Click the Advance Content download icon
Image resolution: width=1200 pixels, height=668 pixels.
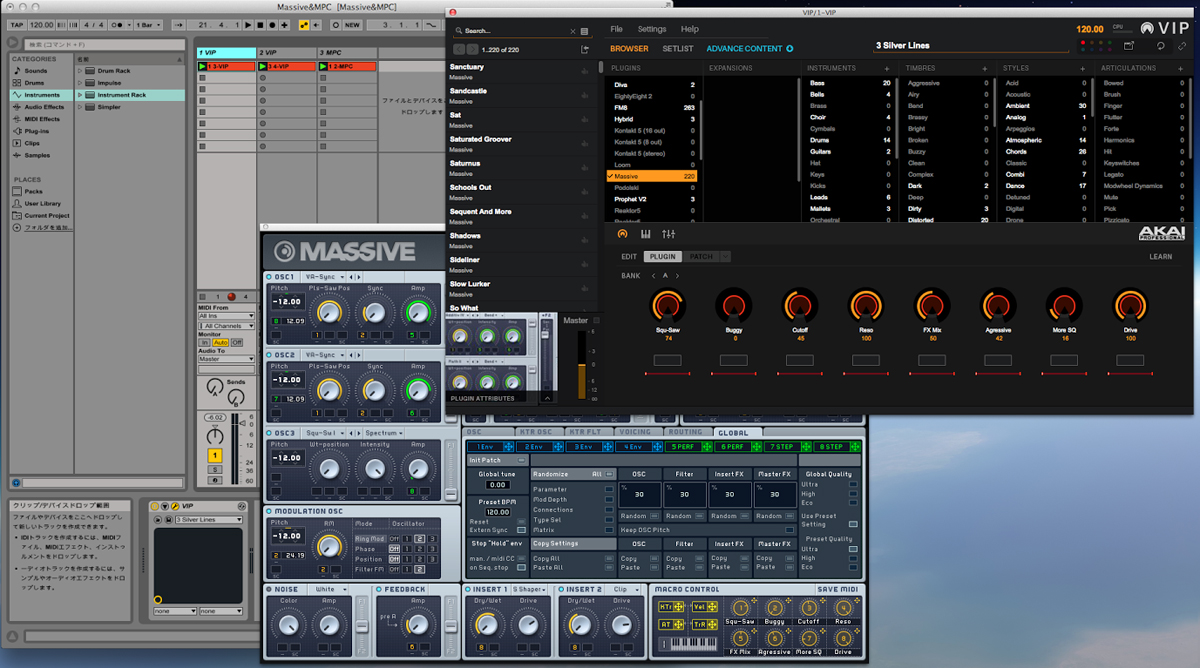point(789,48)
